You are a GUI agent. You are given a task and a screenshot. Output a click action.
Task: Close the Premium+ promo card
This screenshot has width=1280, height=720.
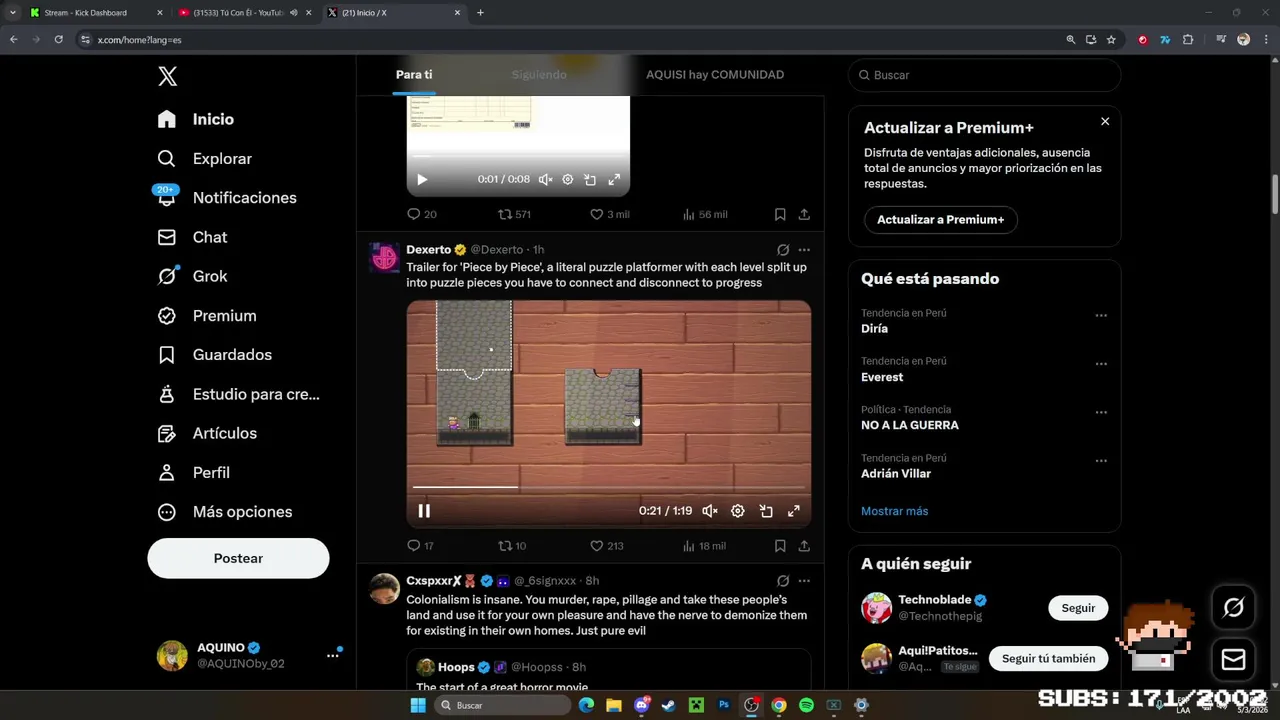(1105, 121)
